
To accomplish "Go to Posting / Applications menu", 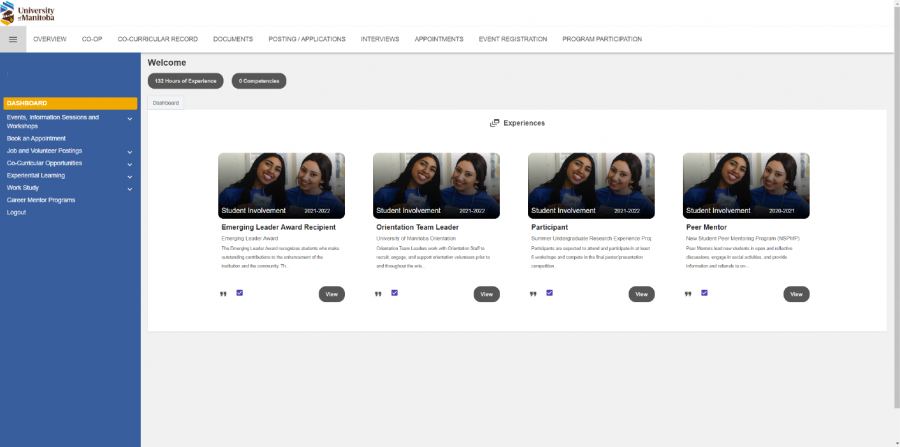I will pyautogui.click(x=307, y=39).
